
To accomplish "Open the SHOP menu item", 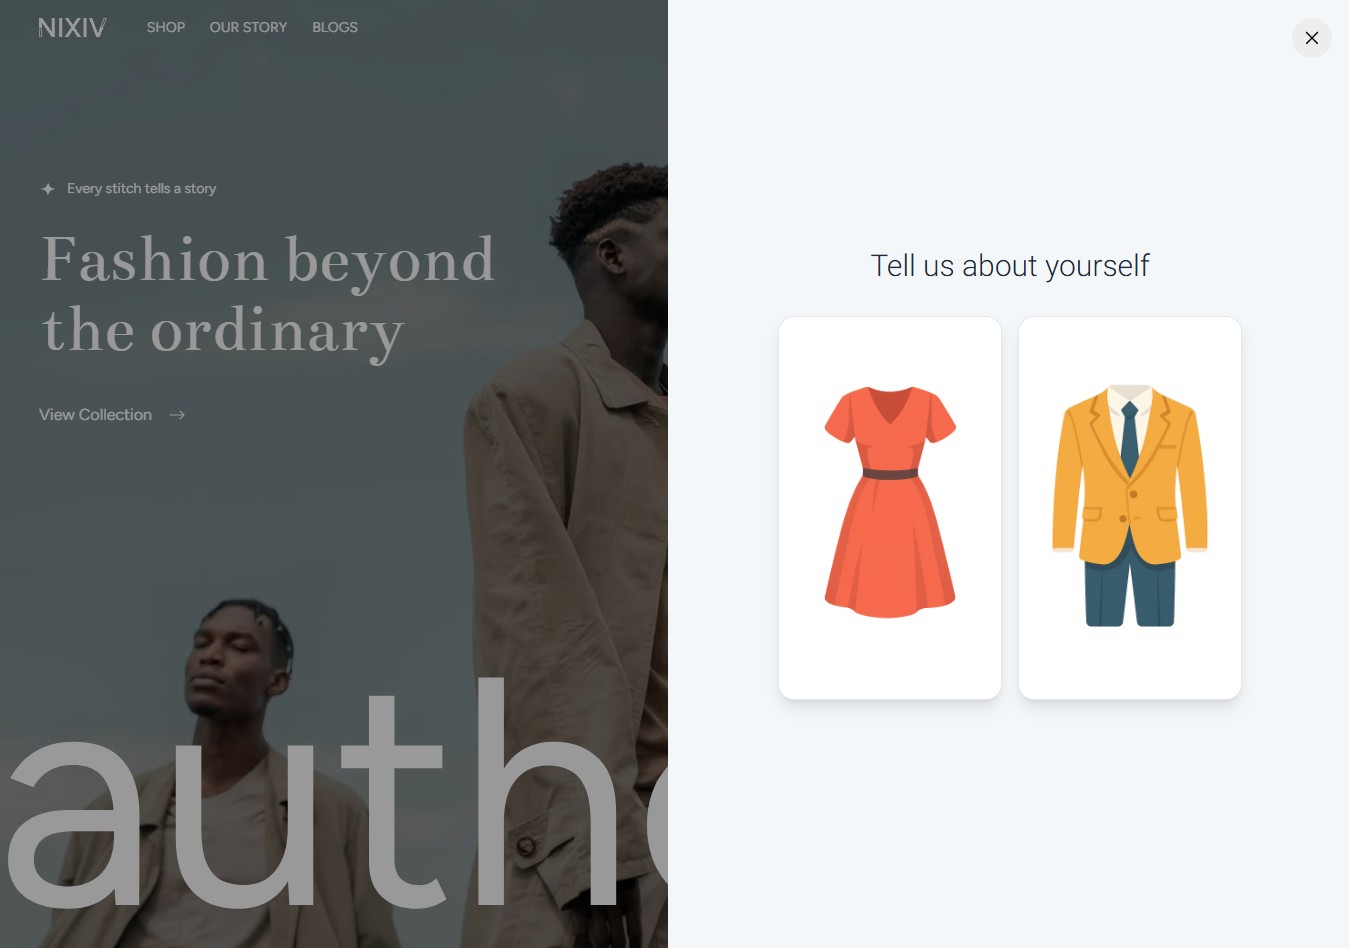I will 166,27.
